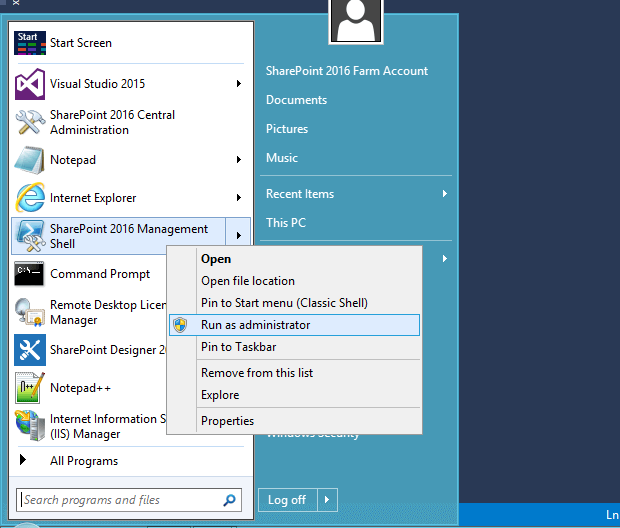Click the SharePoint Designer label

pos(108,350)
